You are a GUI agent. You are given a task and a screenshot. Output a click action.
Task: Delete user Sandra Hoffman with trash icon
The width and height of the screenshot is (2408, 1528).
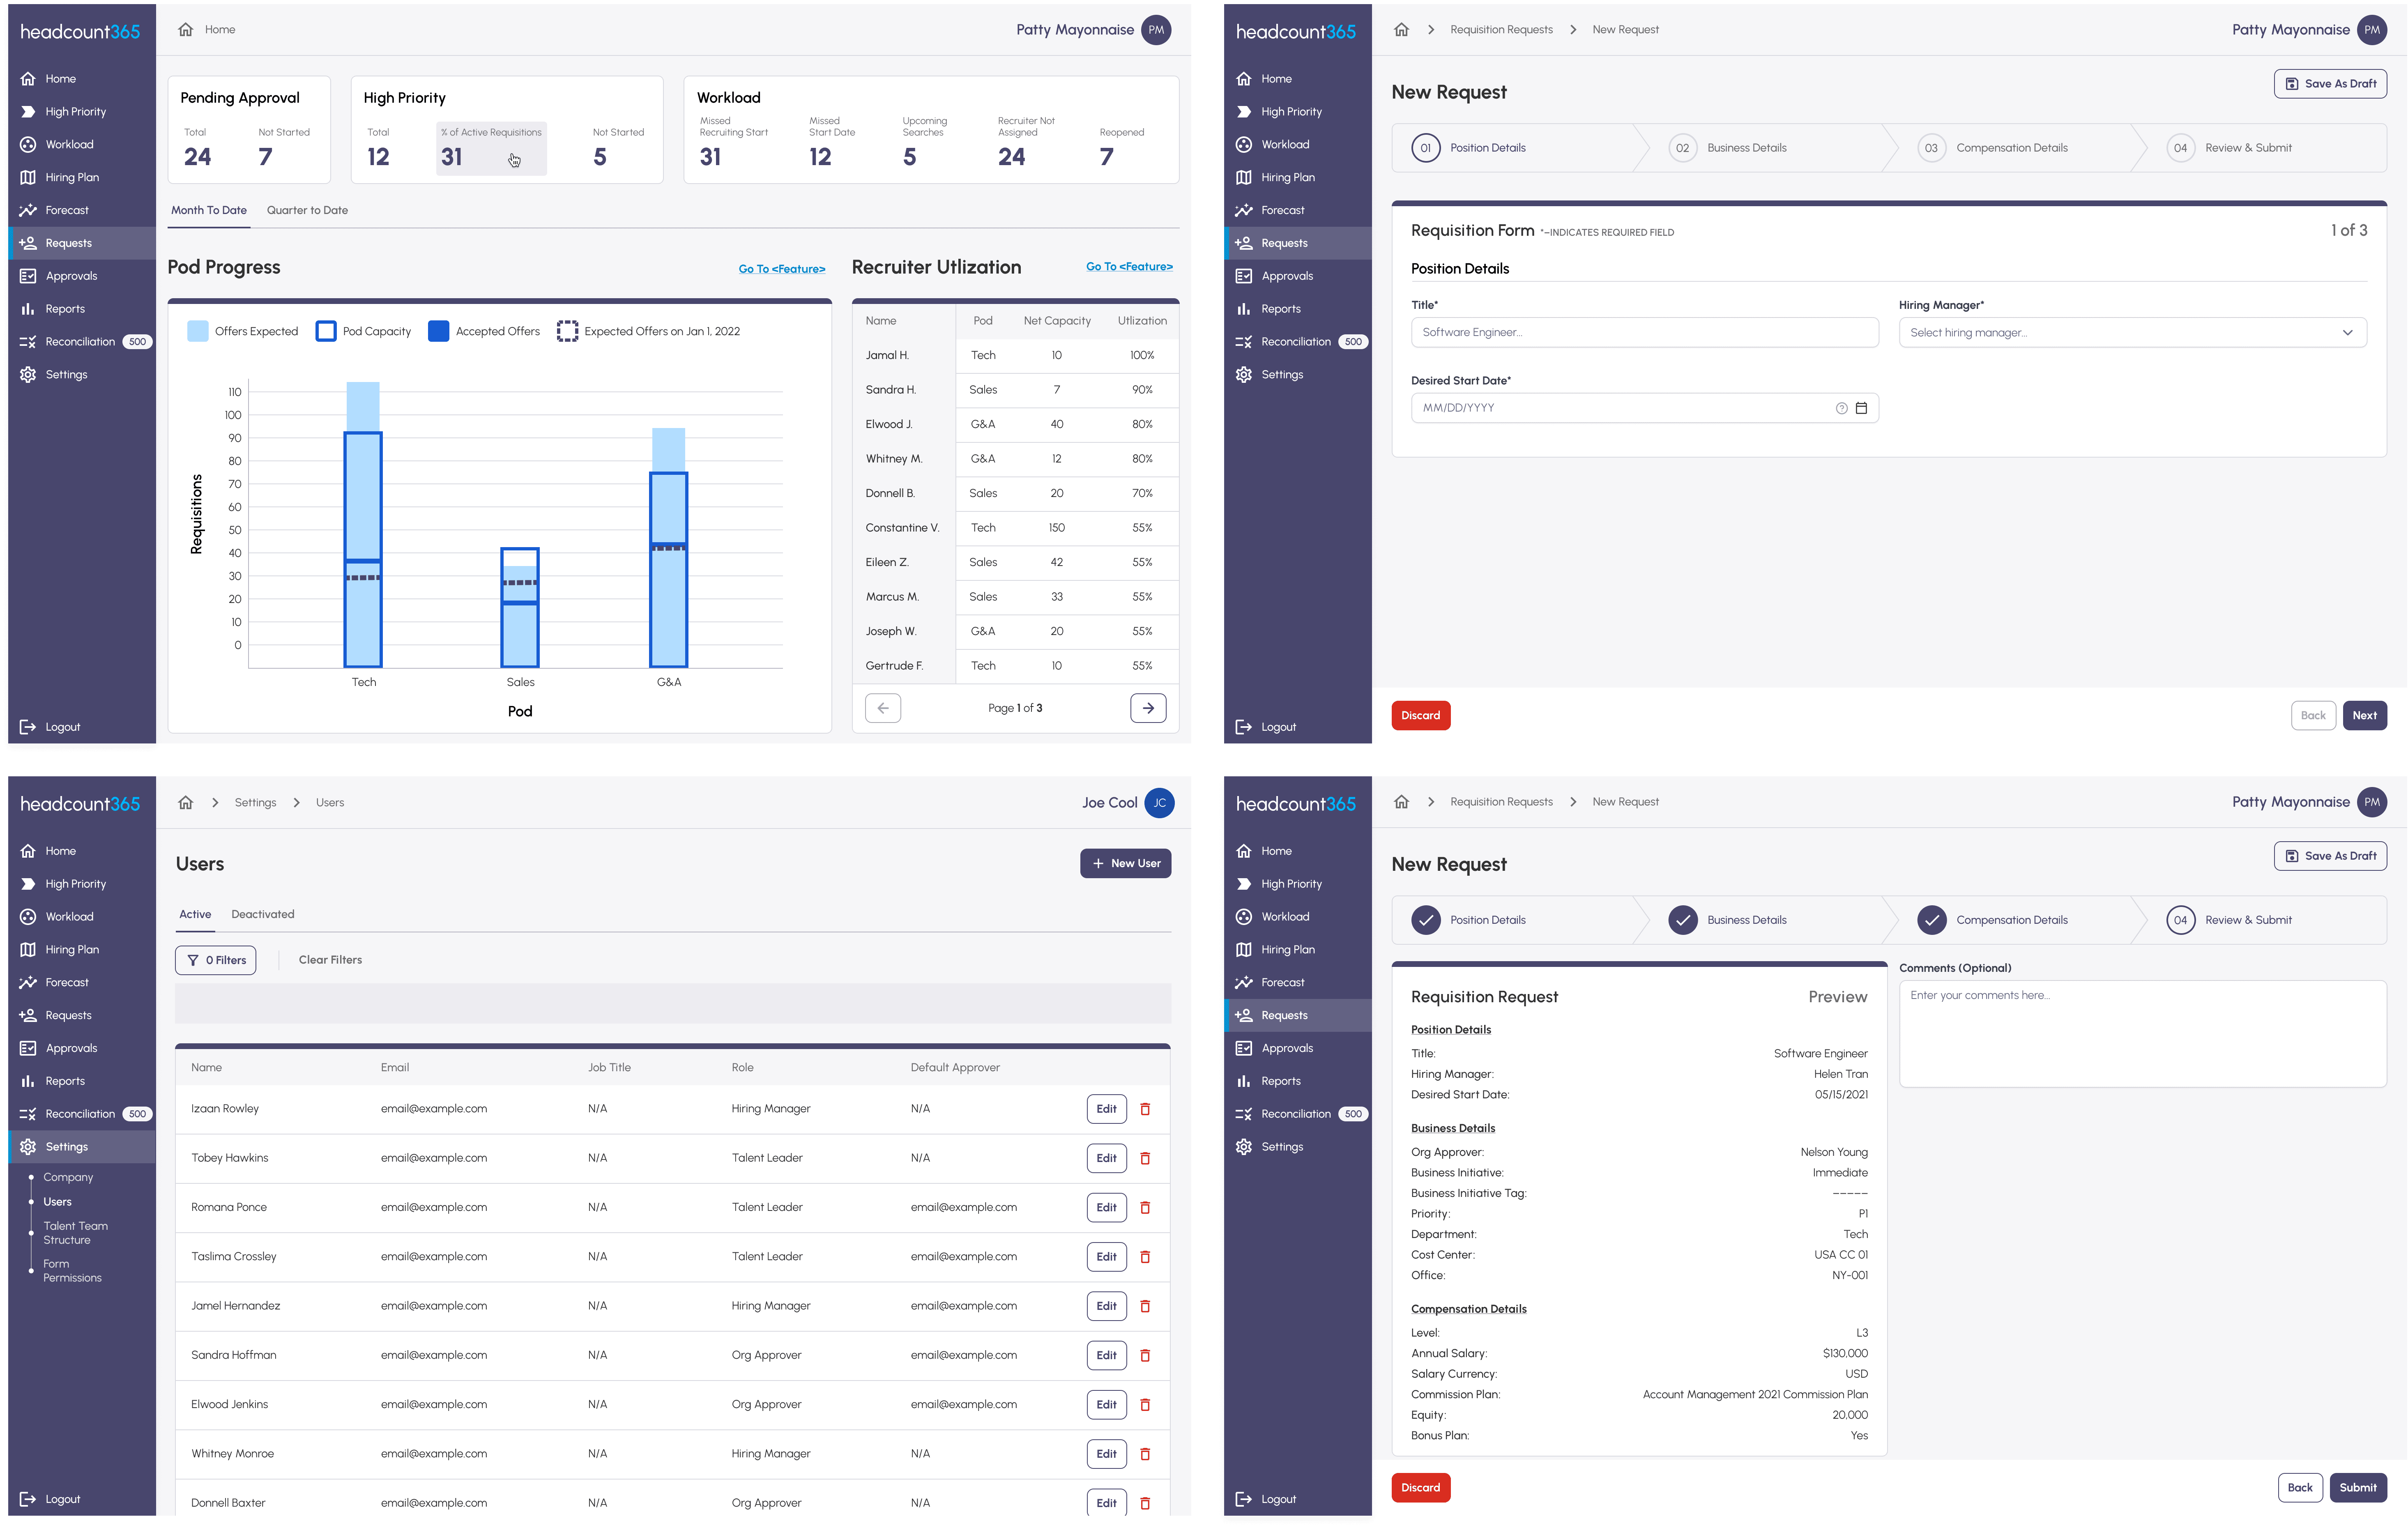click(x=1145, y=1355)
